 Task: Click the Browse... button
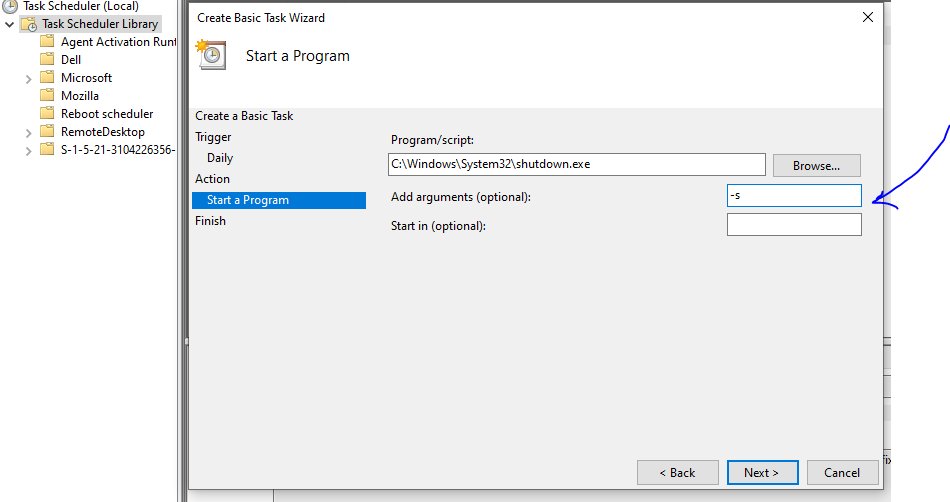816,165
